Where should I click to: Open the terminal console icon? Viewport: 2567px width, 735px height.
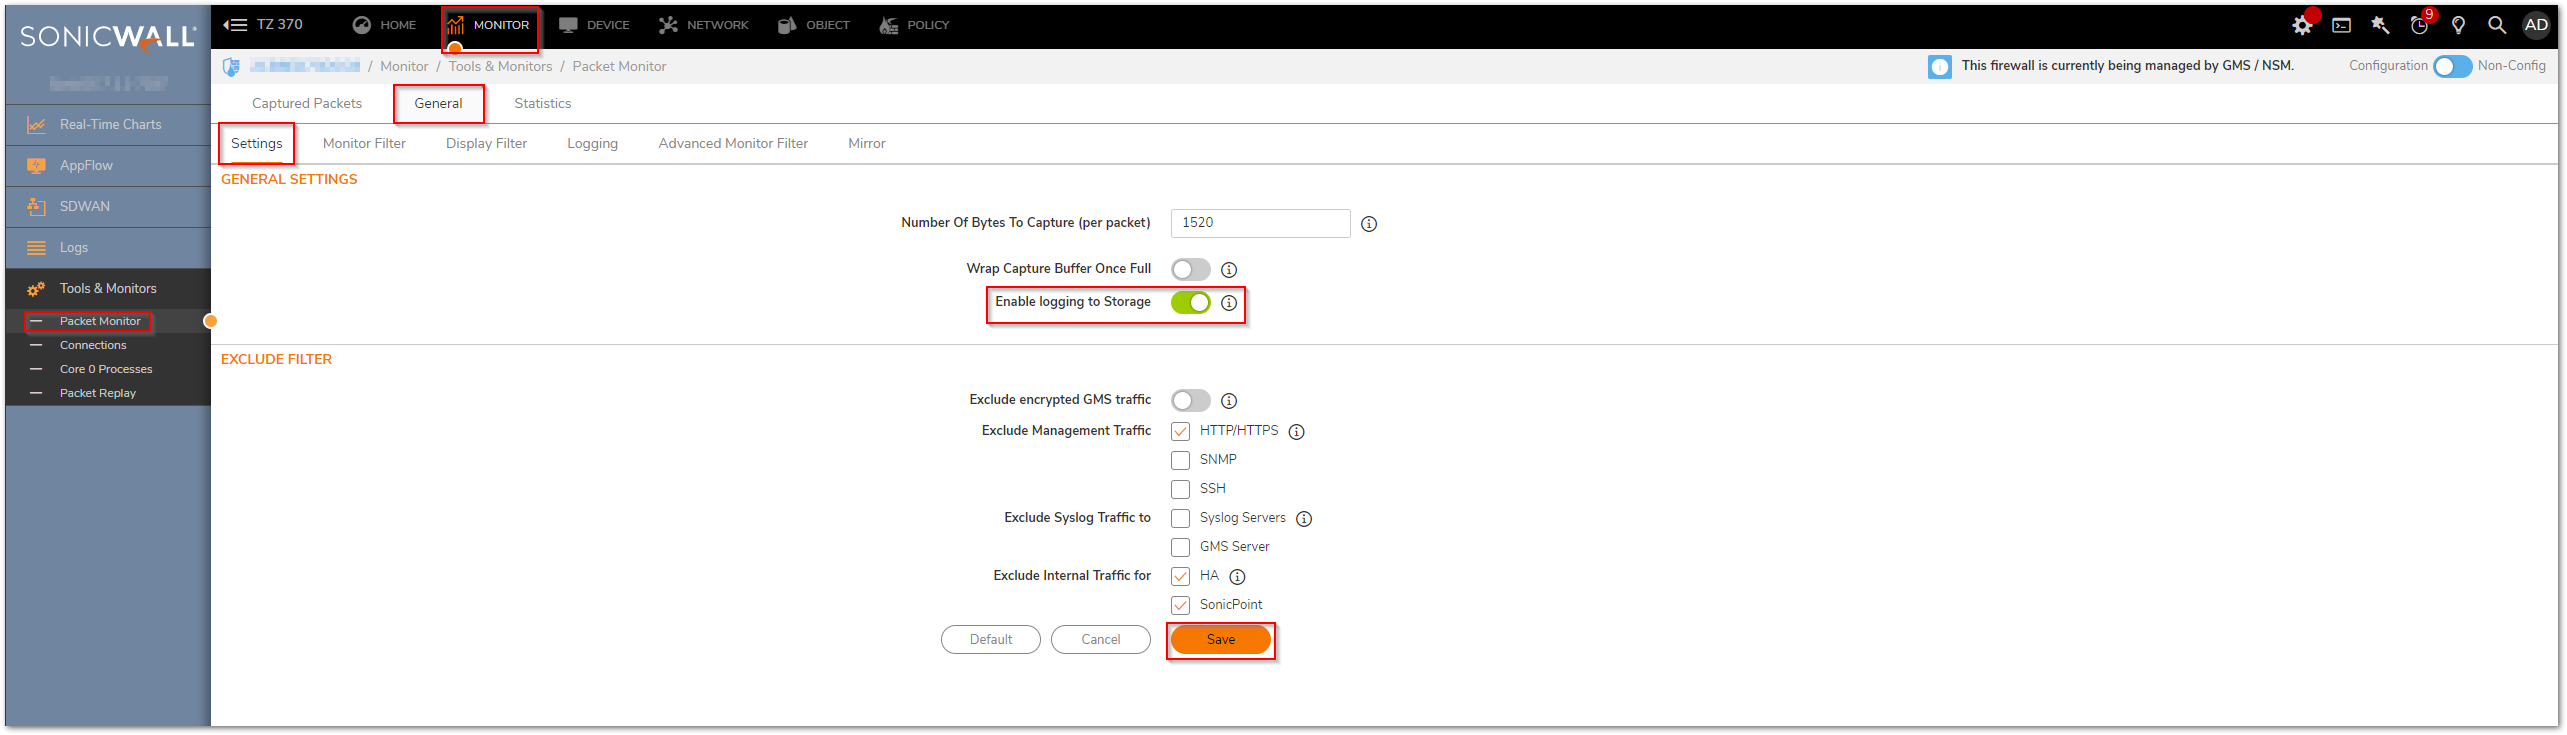pos(2341,25)
